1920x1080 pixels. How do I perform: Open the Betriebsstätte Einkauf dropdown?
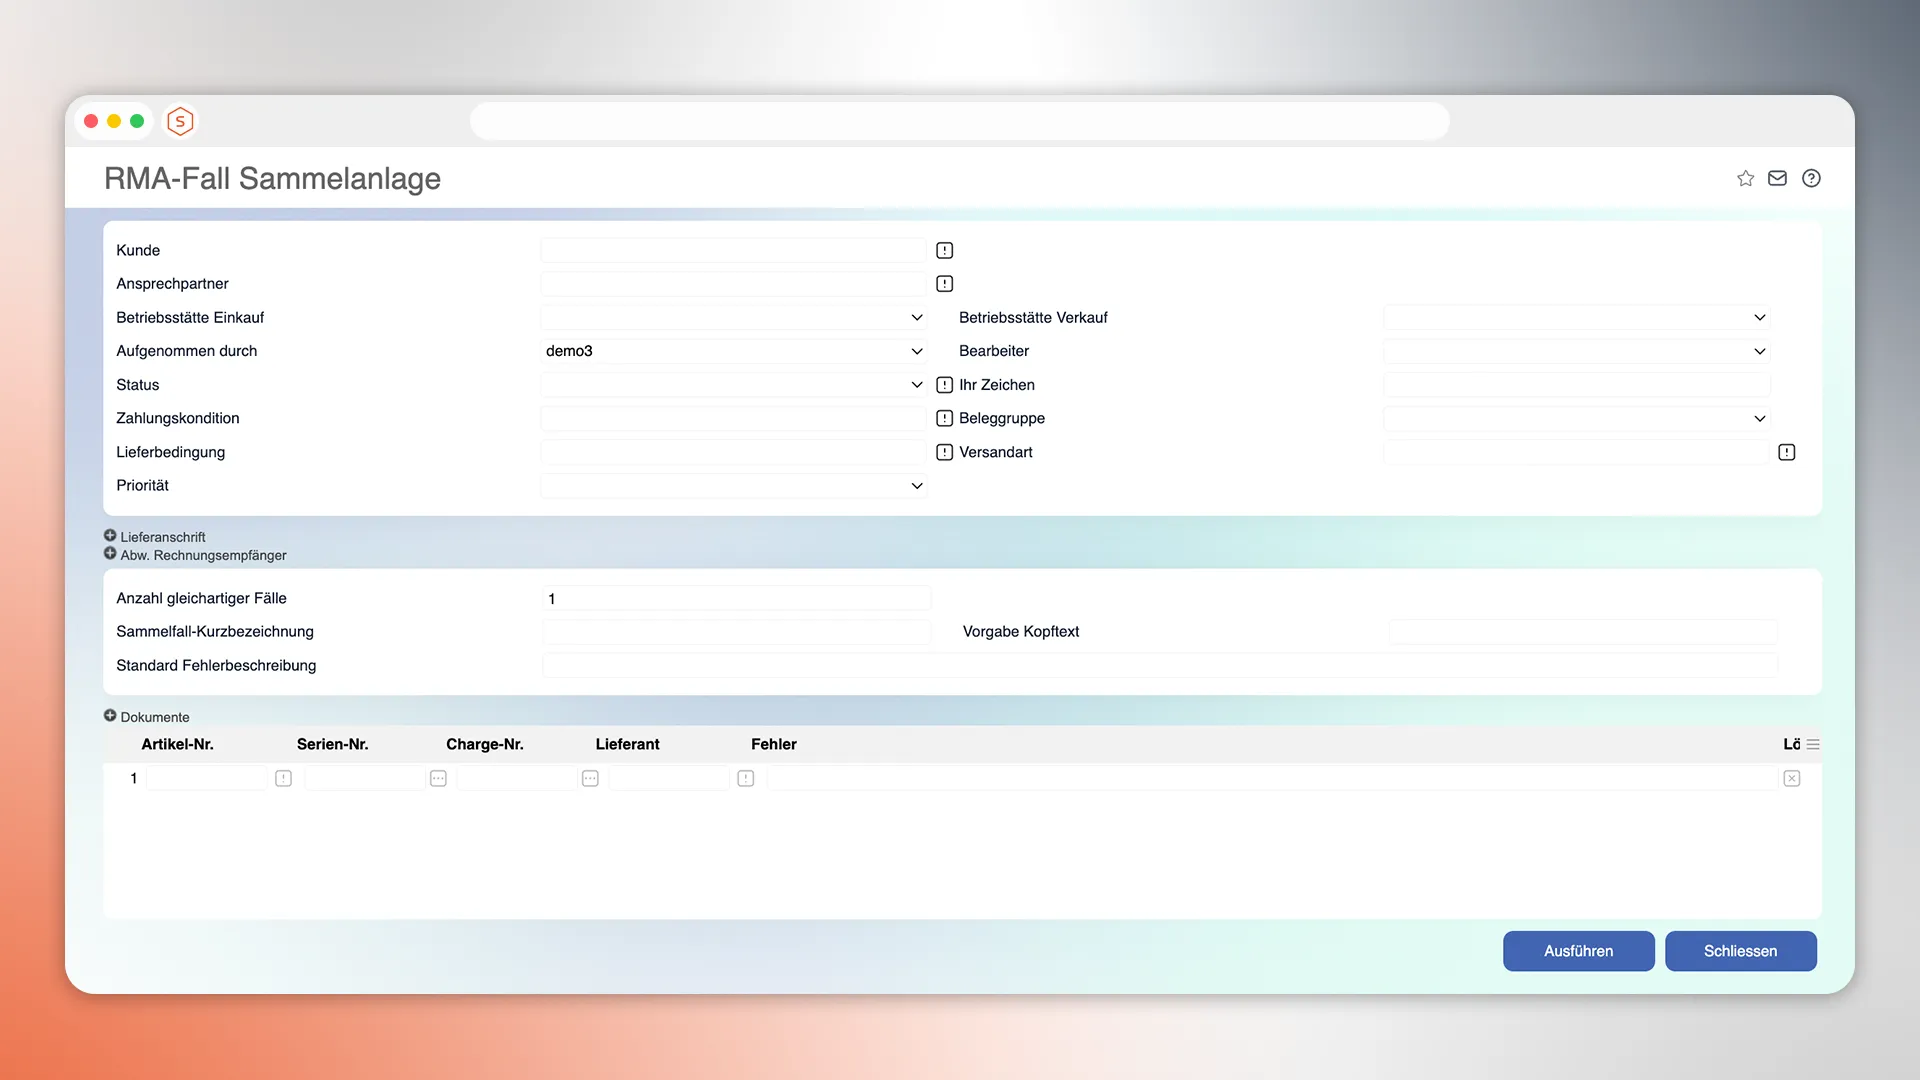(733, 317)
